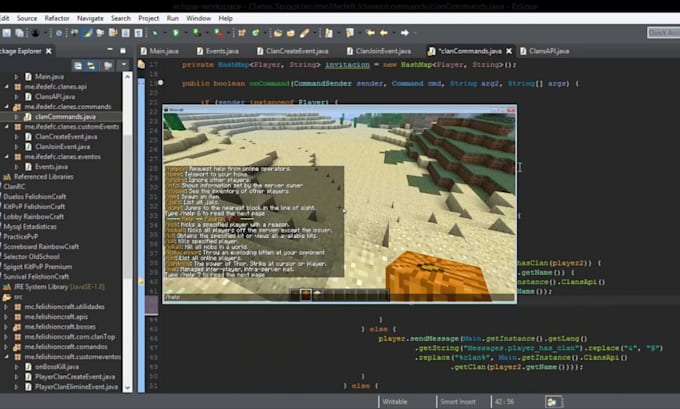The width and height of the screenshot is (680, 409).
Task: Switch to the ClanJoinEvent.java tab
Action: [x=379, y=51]
